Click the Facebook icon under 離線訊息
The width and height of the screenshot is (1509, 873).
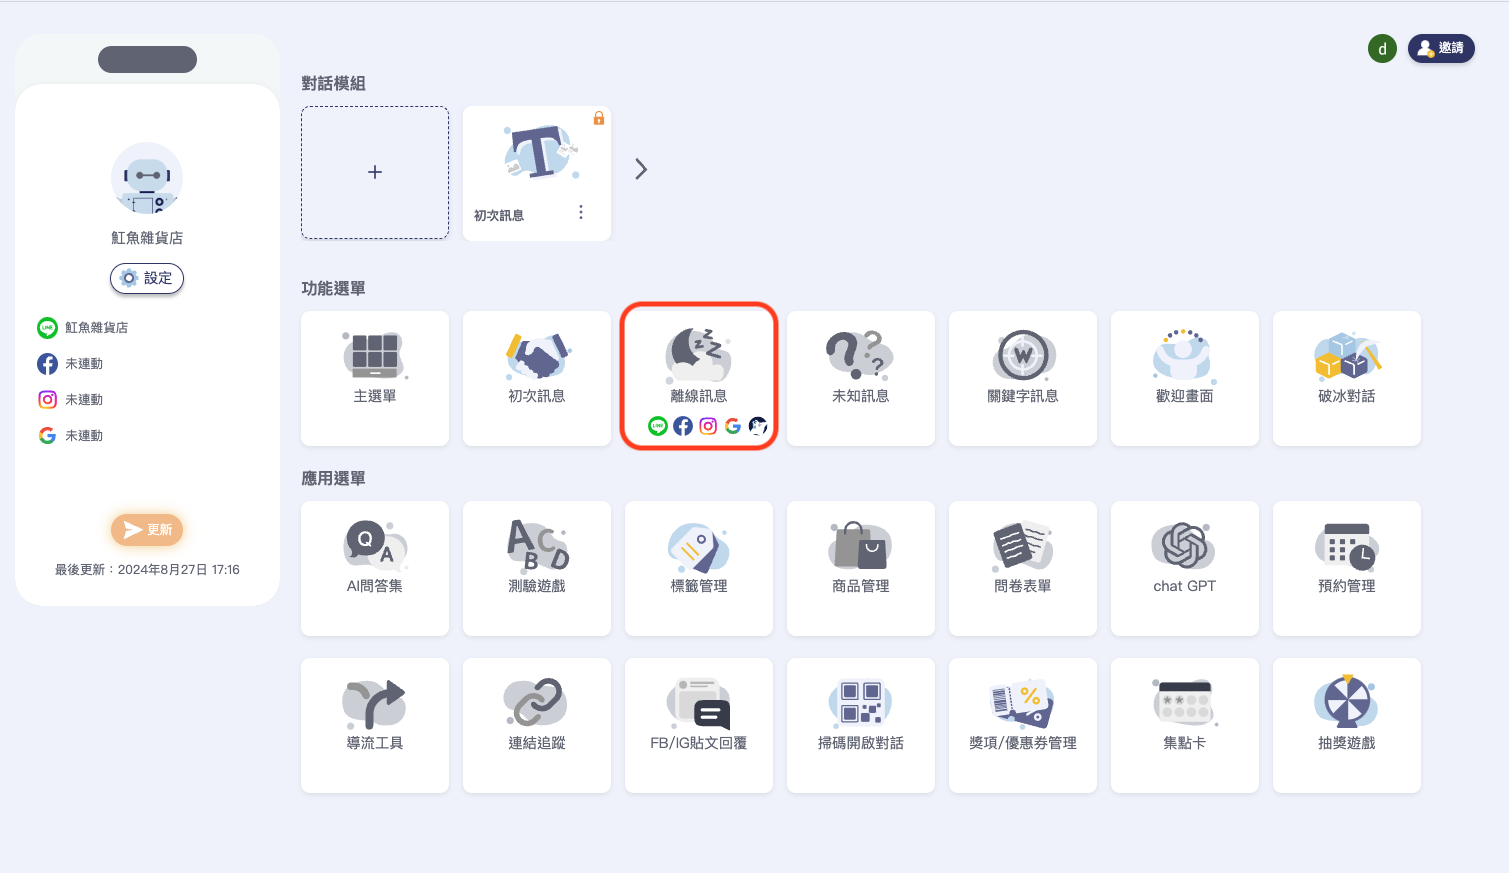(x=683, y=426)
